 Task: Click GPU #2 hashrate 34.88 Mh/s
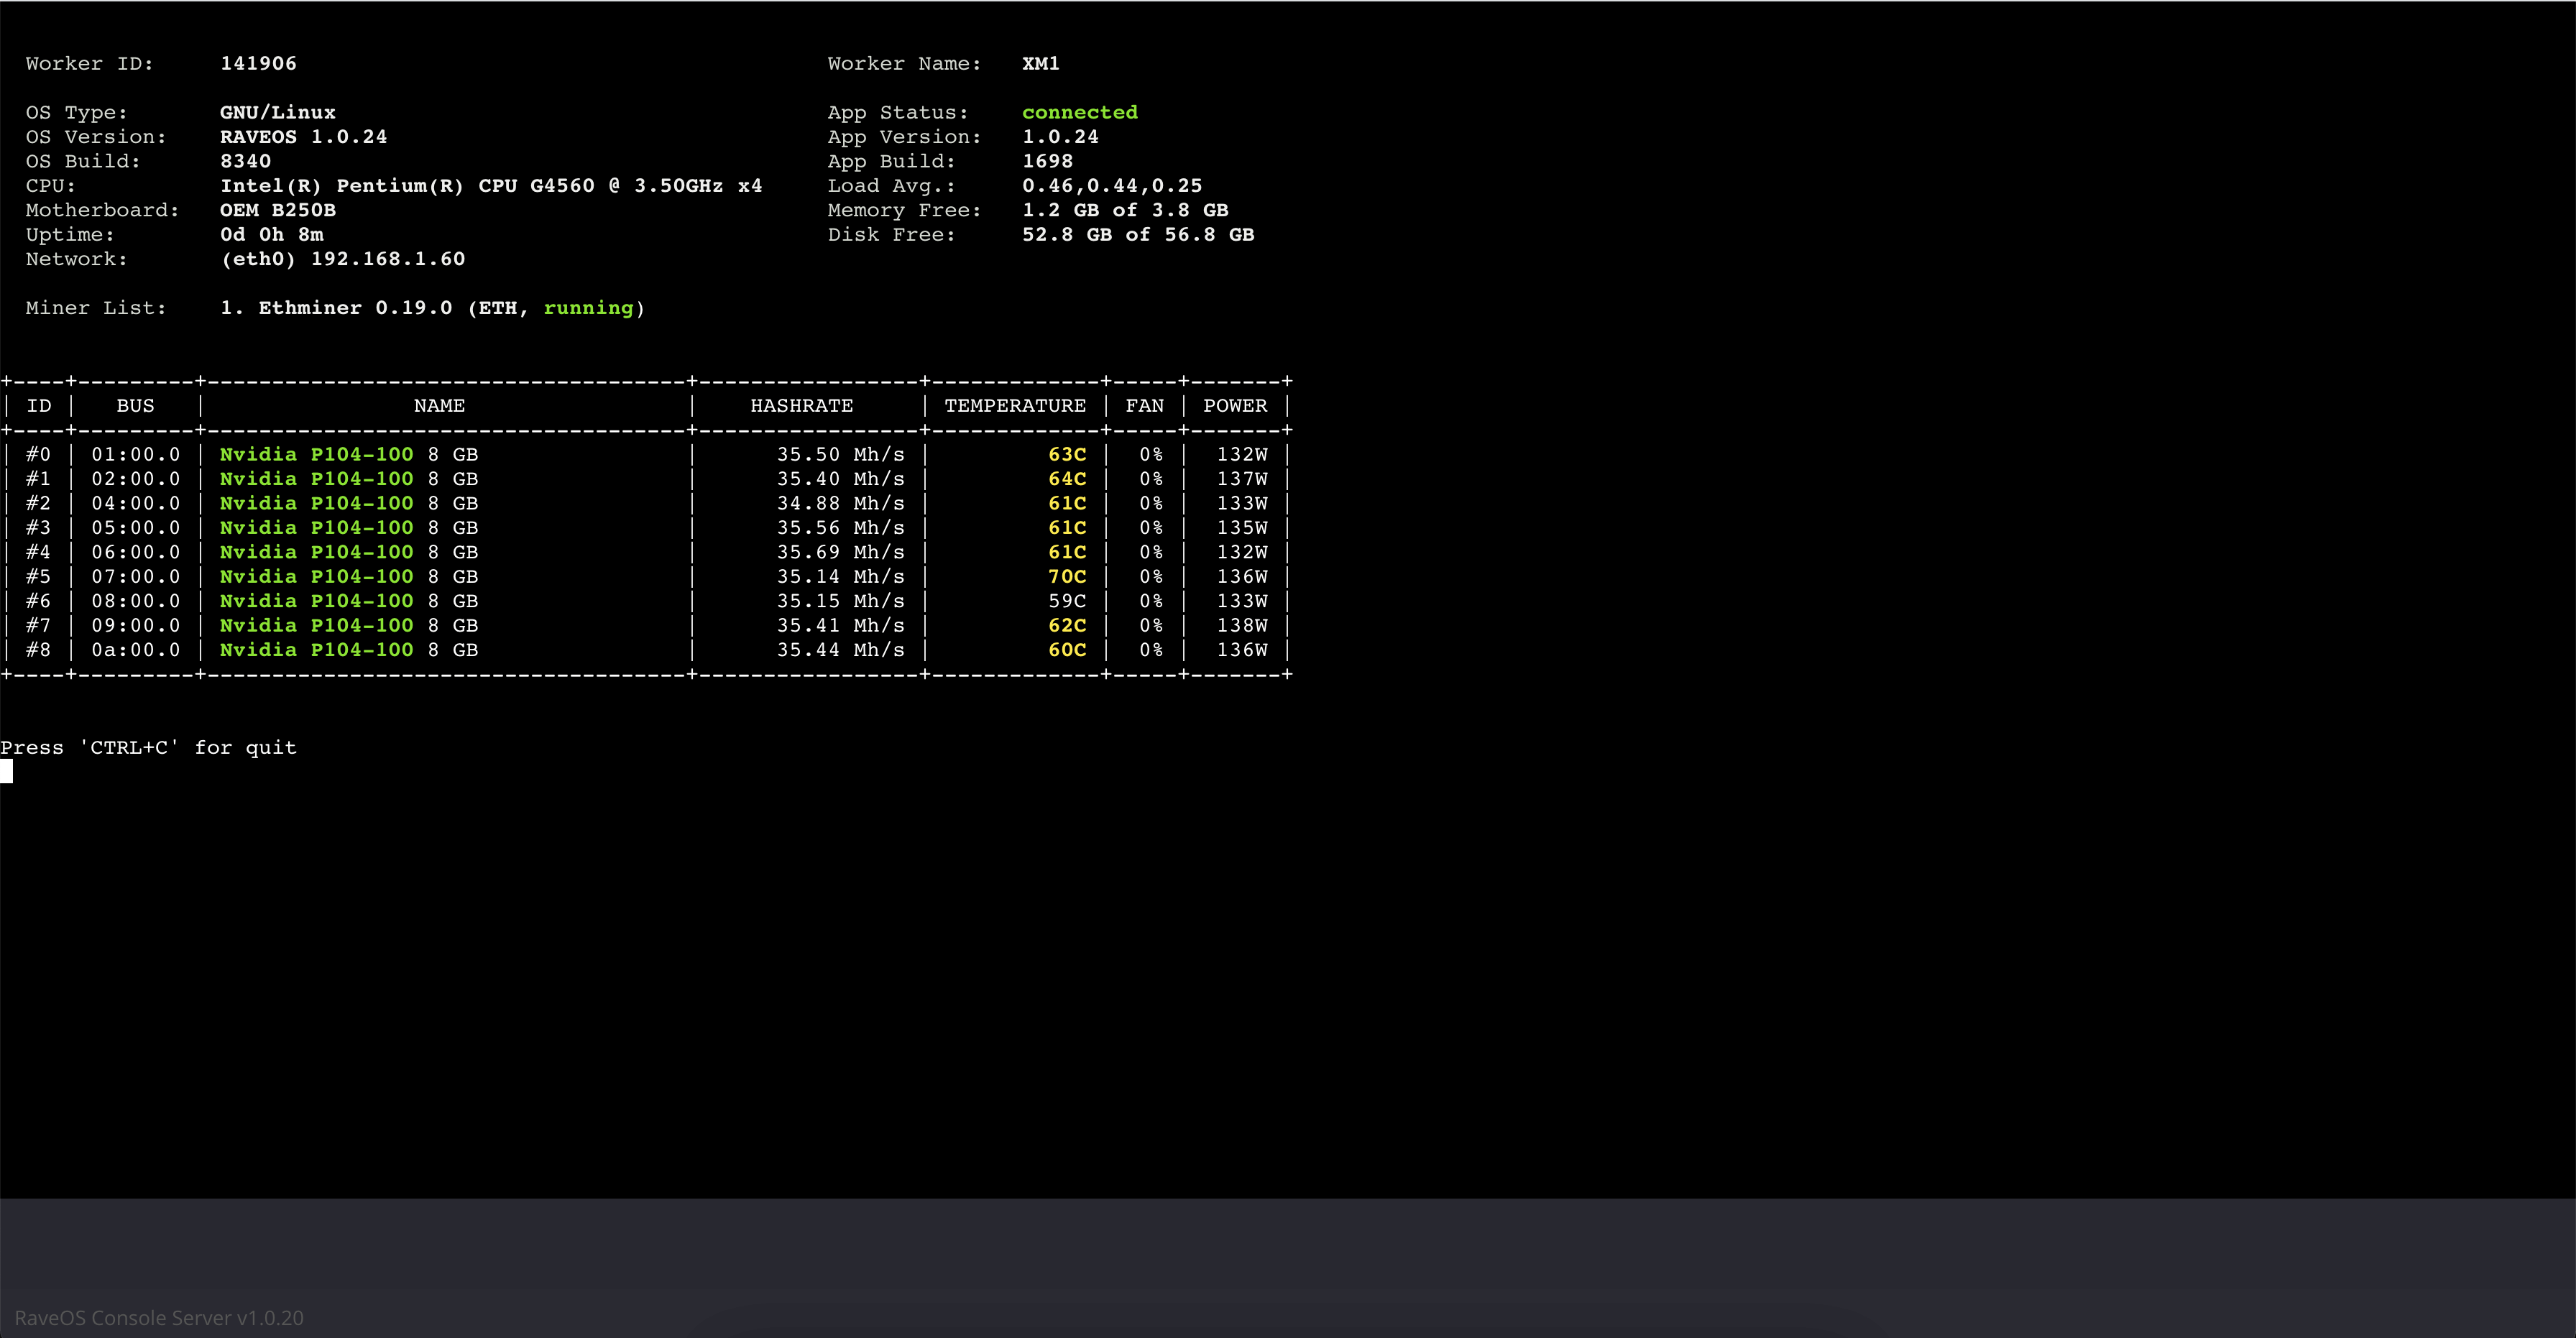(840, 504)
